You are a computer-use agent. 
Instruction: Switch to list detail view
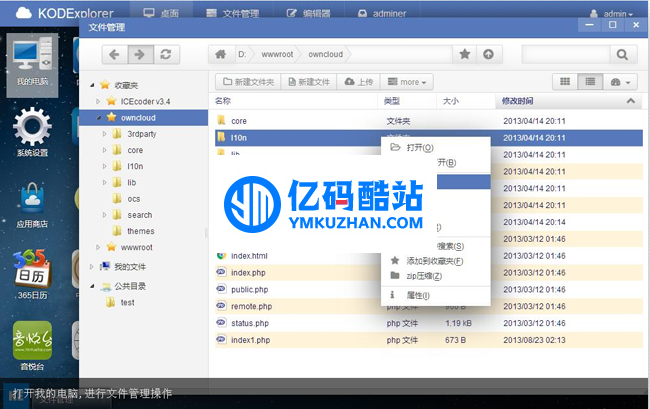[590, 82]
